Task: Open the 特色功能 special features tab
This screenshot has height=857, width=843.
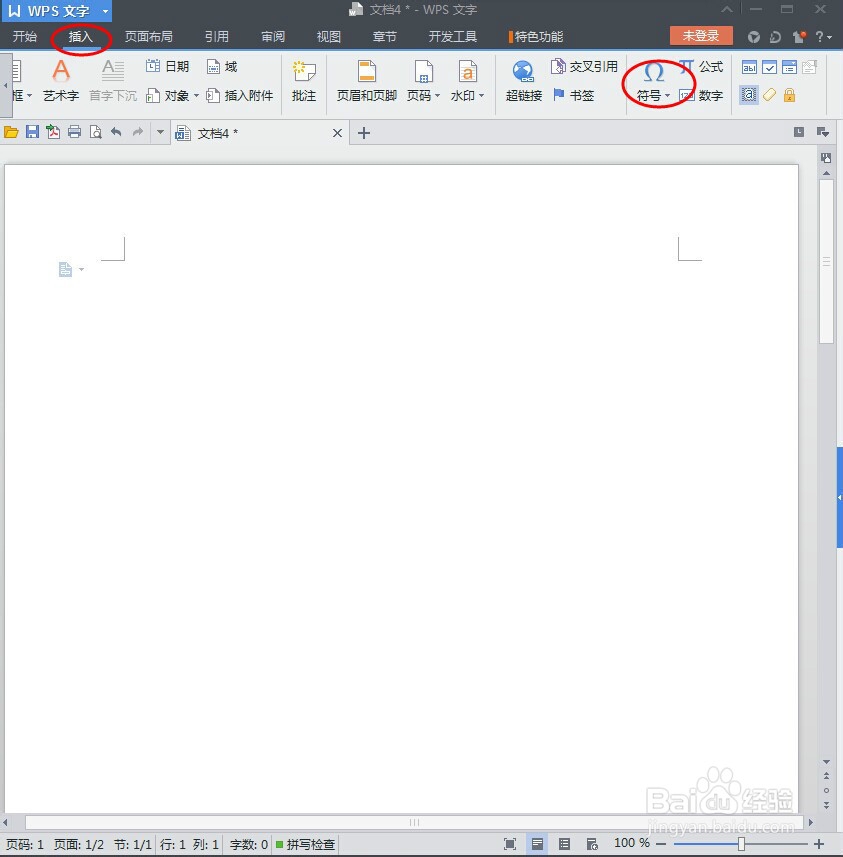Action: (x=536, y=37)
